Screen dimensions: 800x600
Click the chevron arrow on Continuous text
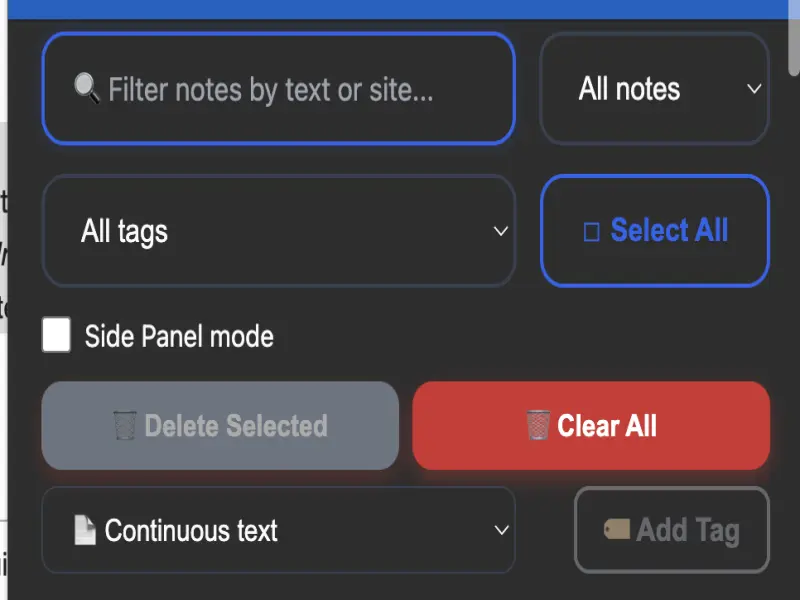[502, 530]
